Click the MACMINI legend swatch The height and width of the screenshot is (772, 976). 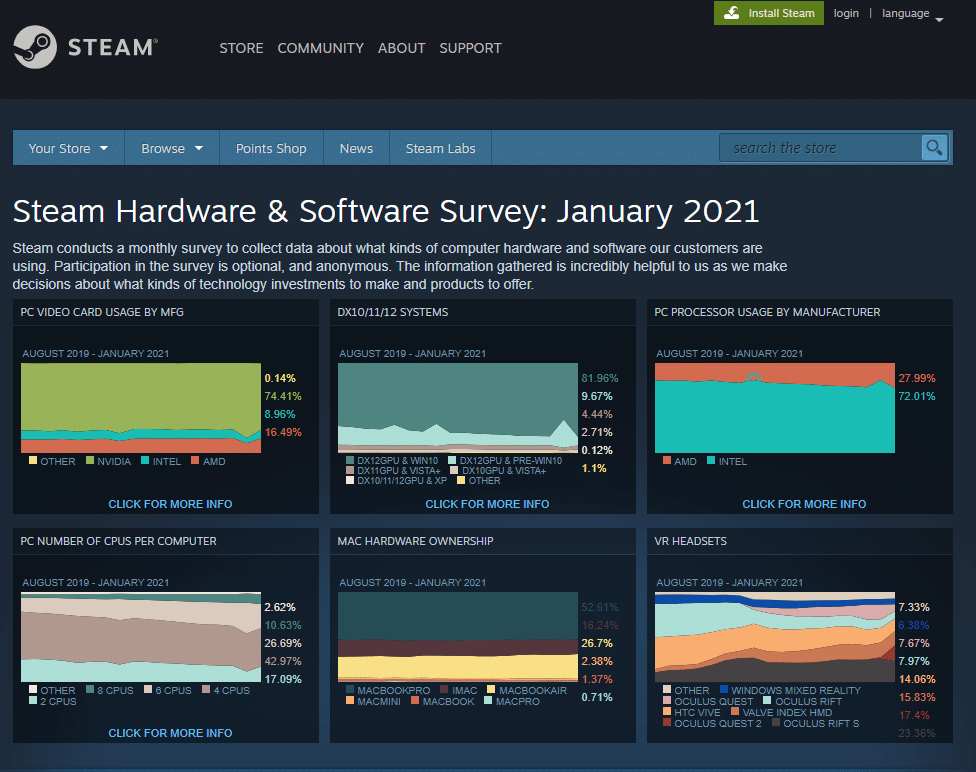(350, 700)
